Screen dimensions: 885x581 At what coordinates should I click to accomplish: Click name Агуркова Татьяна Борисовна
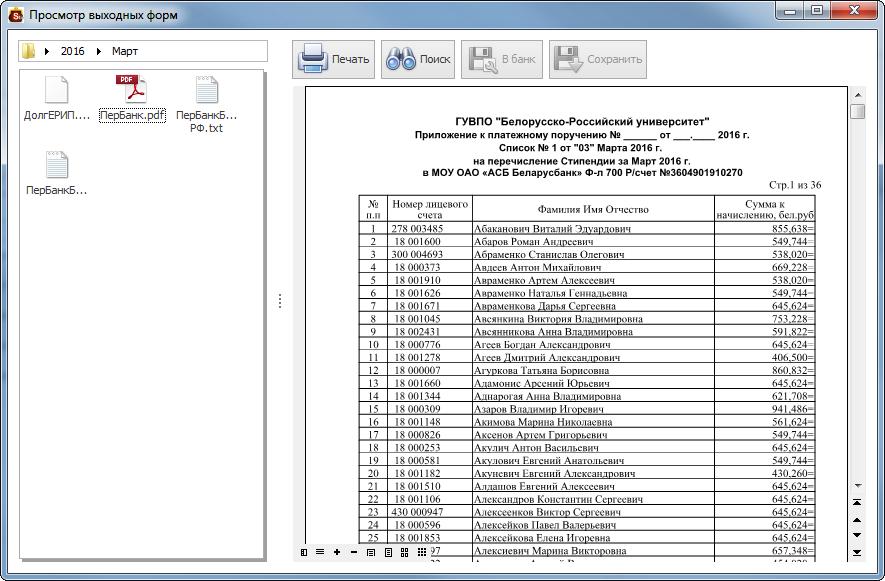point(541,370)
